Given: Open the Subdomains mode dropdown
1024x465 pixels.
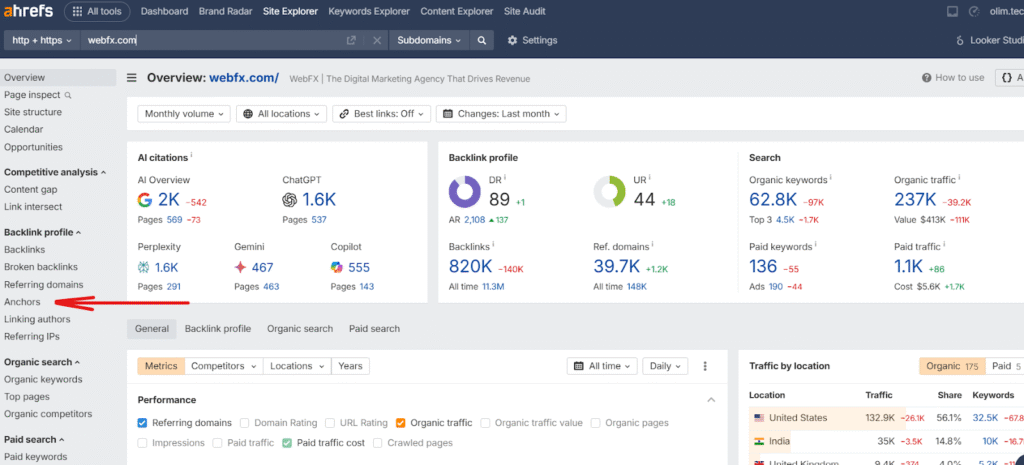Looking at the screenshot, I should tap(429, 40).
